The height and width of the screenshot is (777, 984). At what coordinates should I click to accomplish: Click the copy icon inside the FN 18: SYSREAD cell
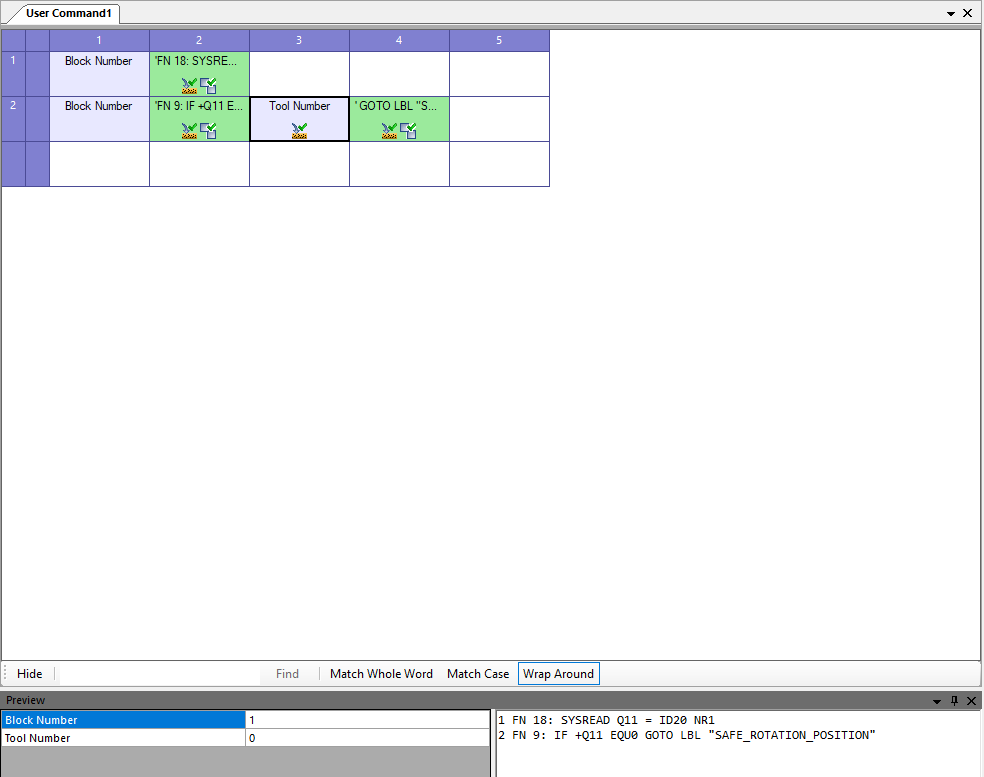(210, 85)
